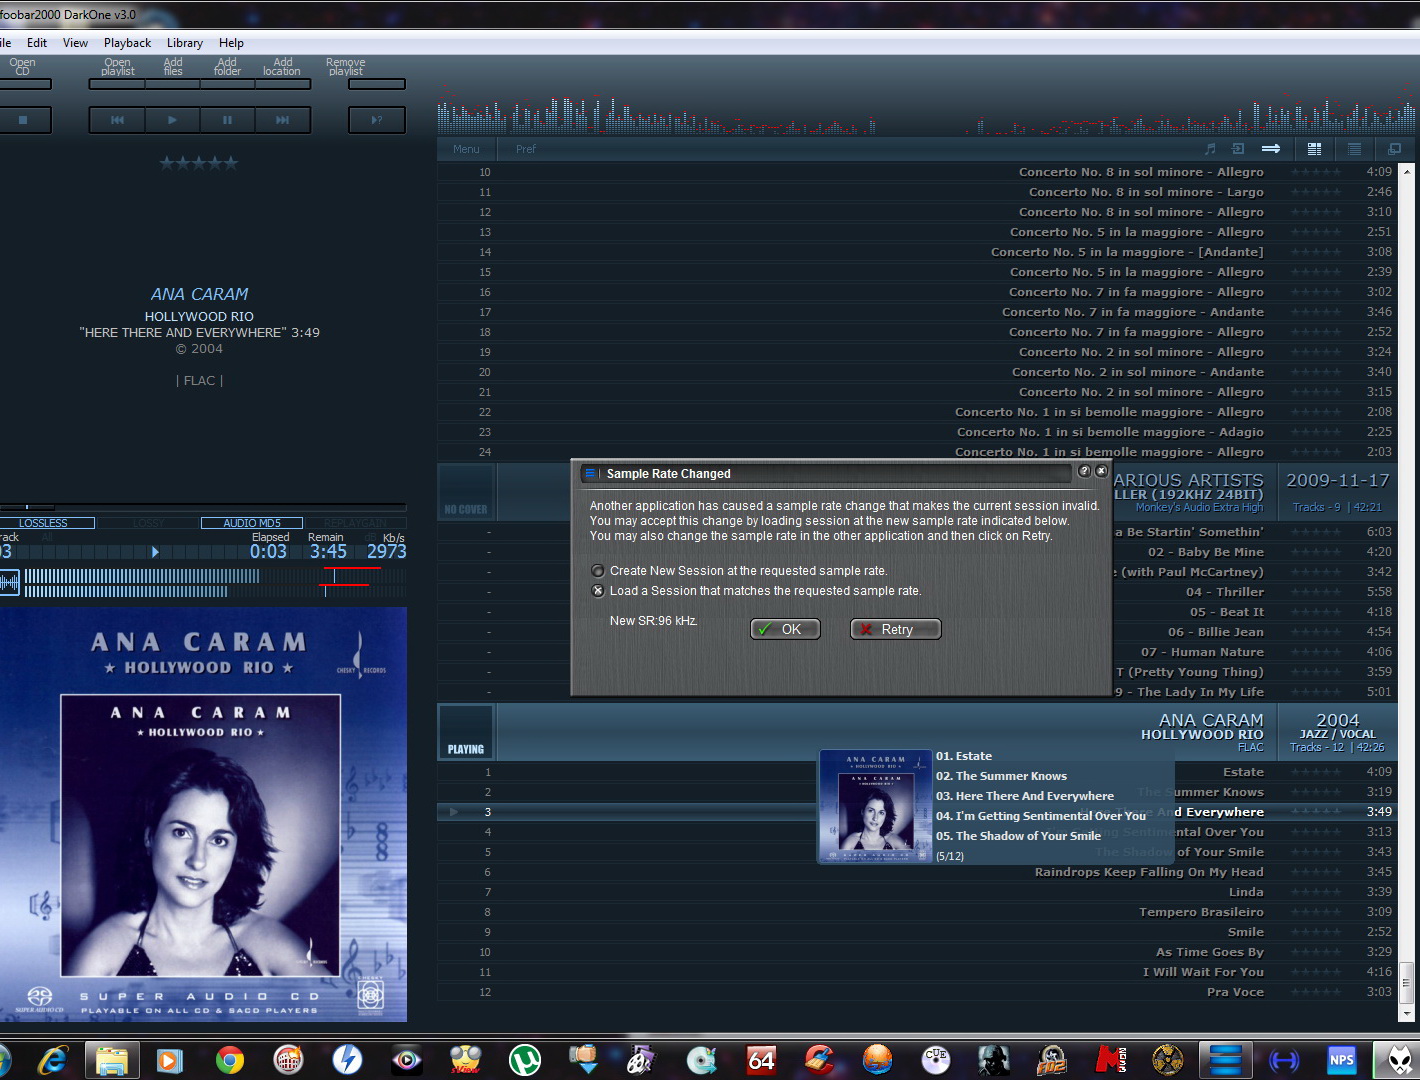Click the music note icon in playlist header
Image resolution: width=1420 pixels, height=1080 pixels.
pos(1210,149)
